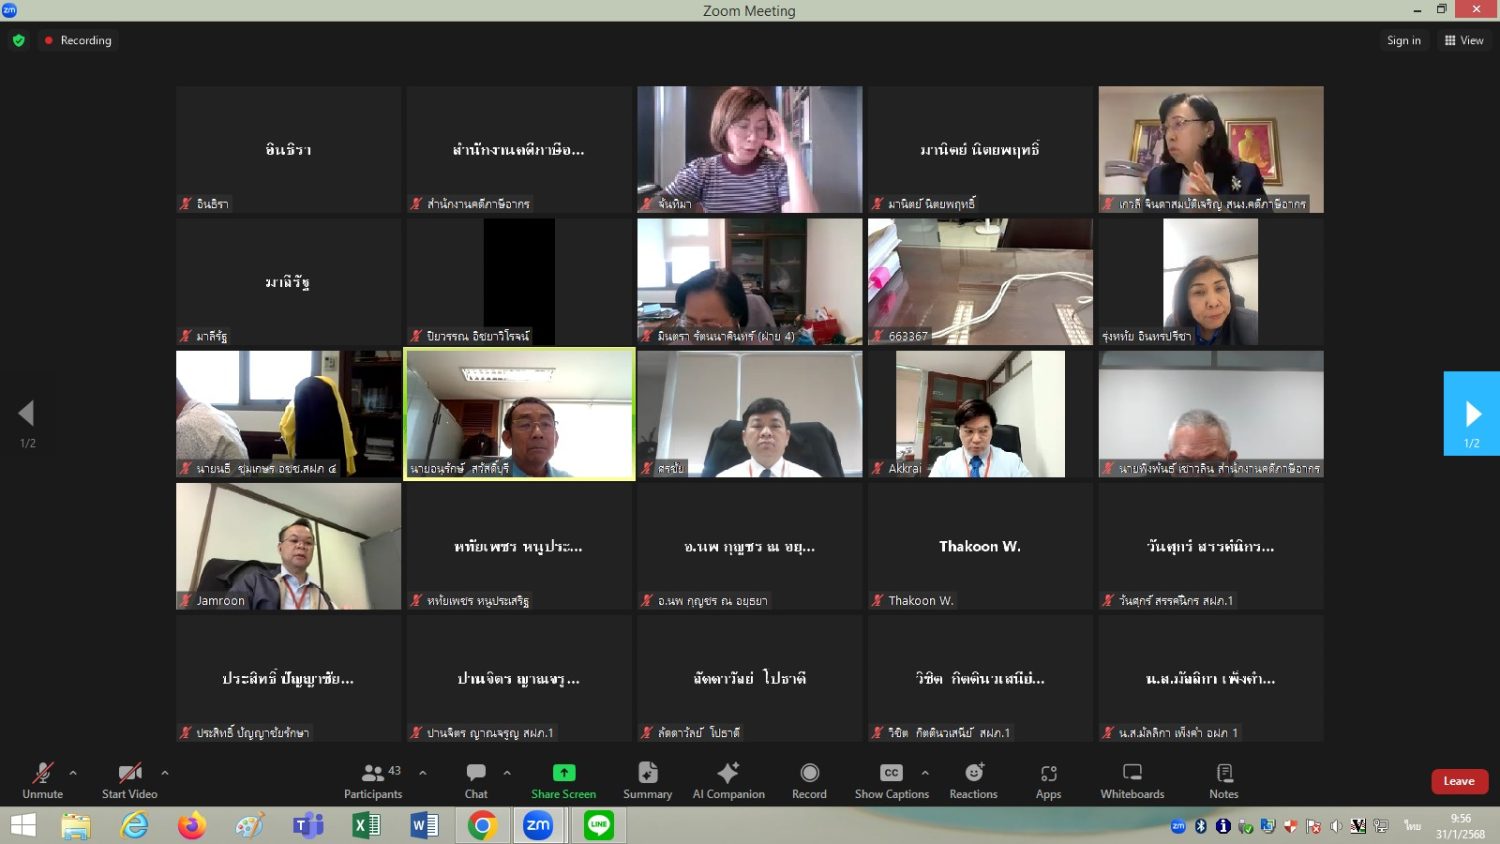
Task: Unmute the microphone
Action: (x=42, y=780)
